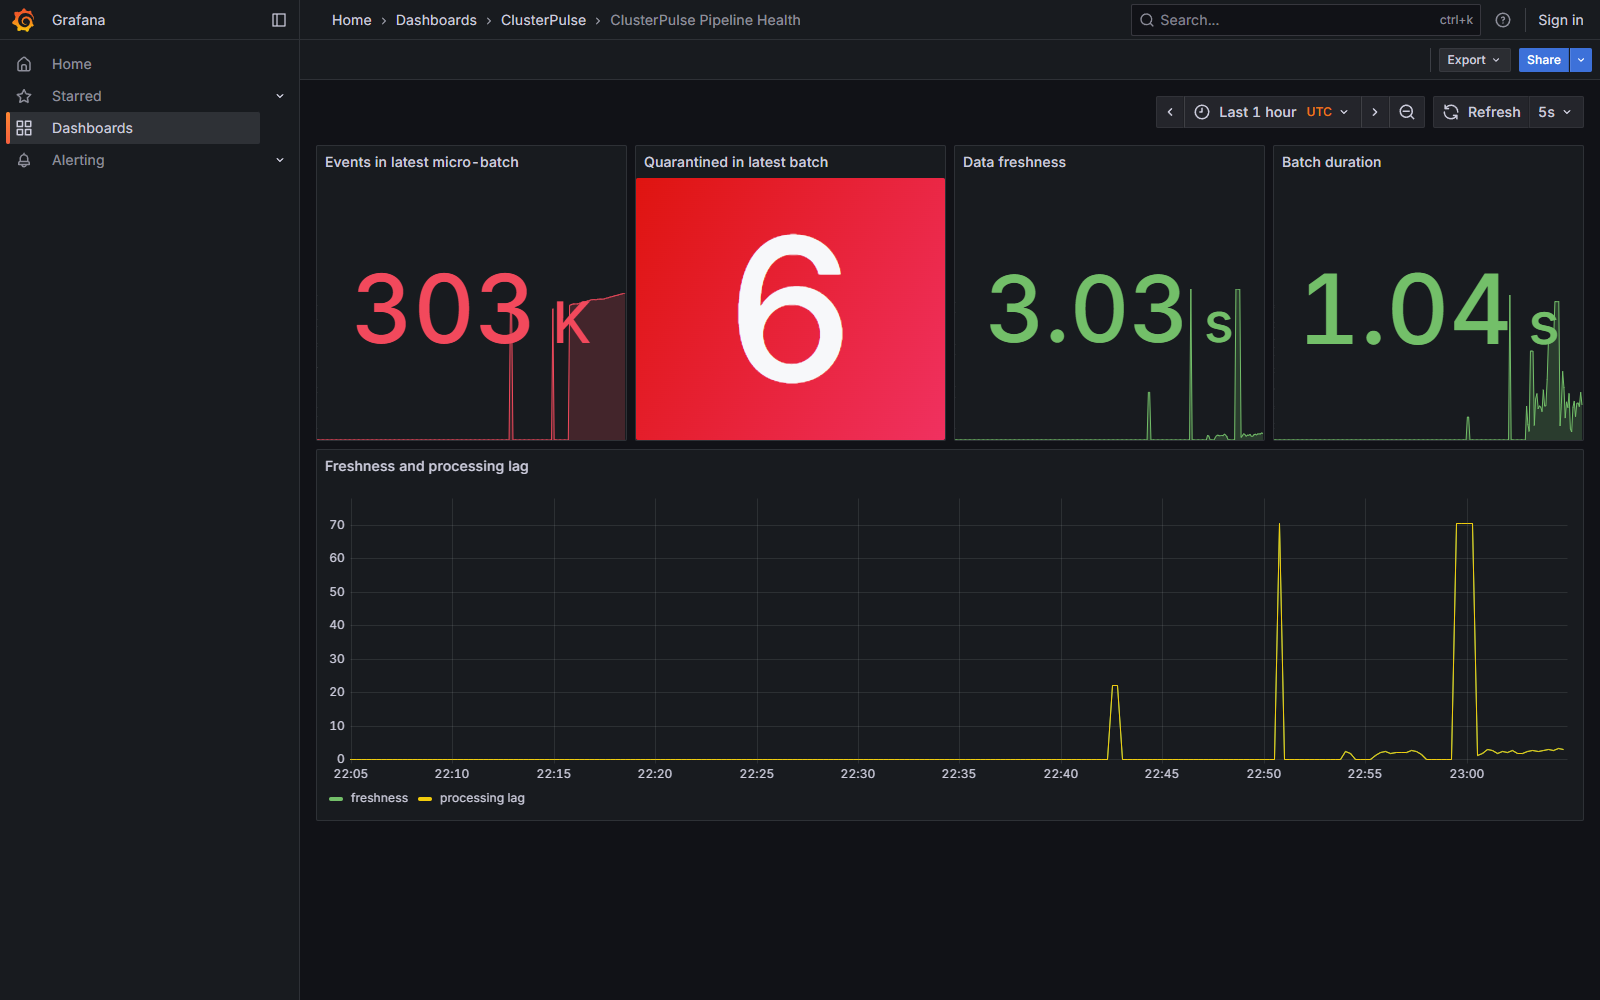
Task: Click the 22:50 x-axis time label
Action: [x=1264, y=774]
